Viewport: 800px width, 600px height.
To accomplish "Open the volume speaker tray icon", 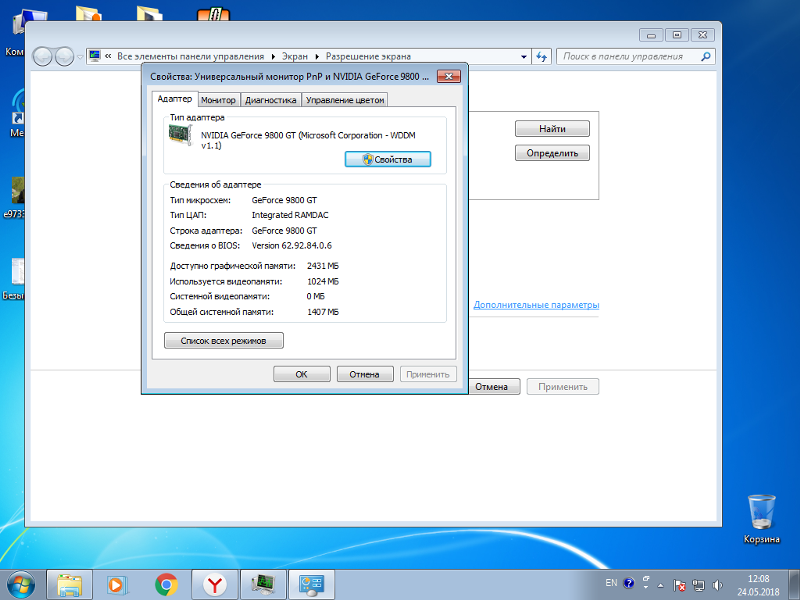I will [717, 585].
